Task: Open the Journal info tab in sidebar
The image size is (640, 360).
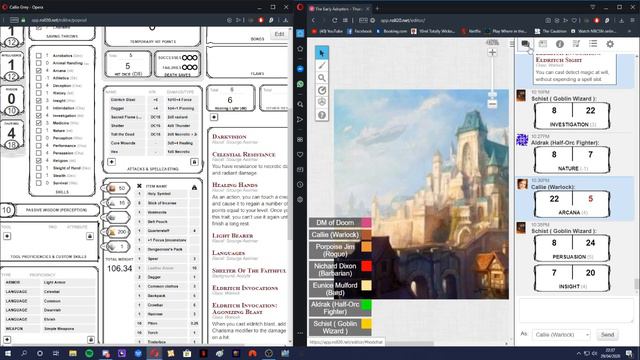Action: [x=560, y=44]
